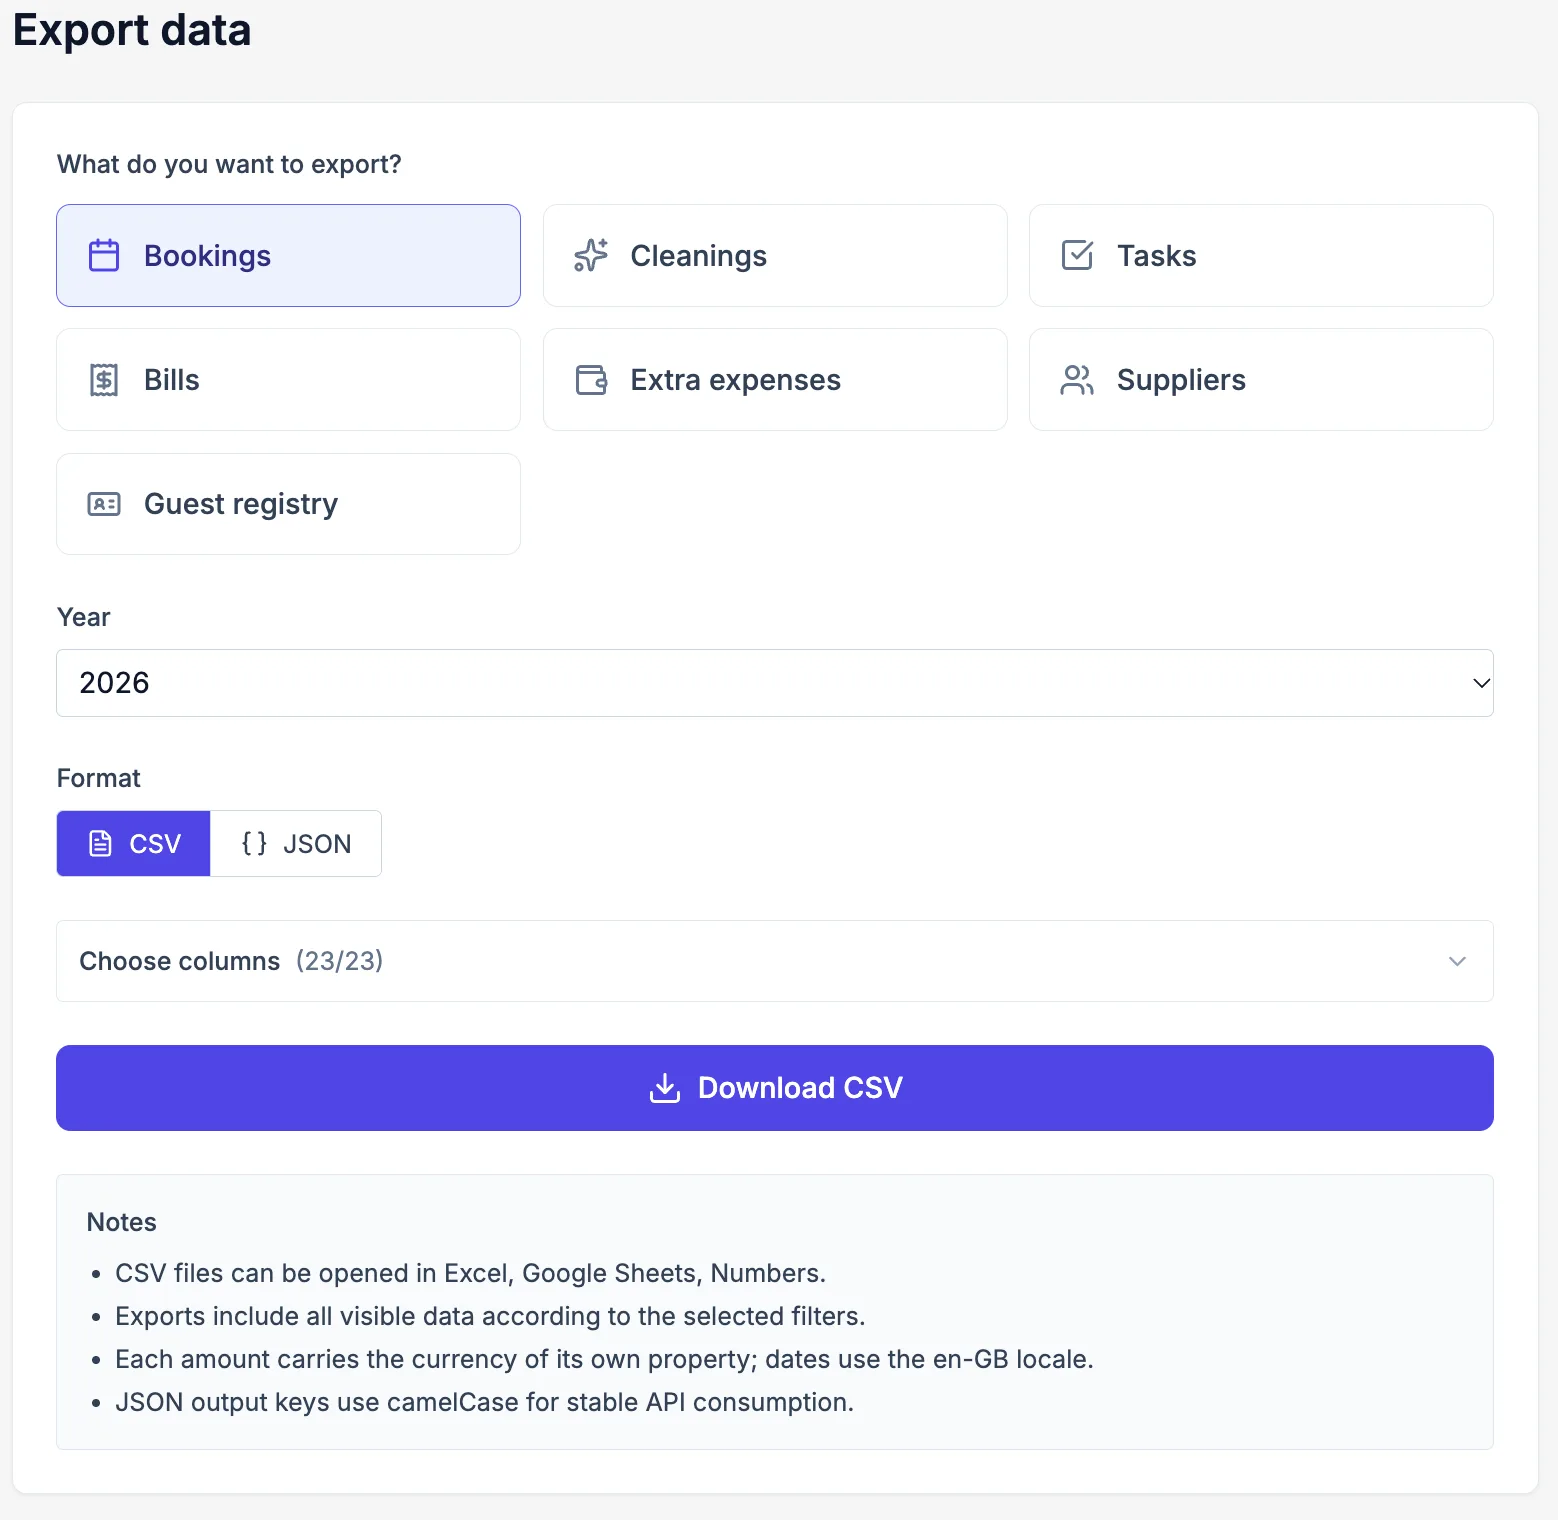Click the Year dropdown chevron arrow

pos(1481,683)
